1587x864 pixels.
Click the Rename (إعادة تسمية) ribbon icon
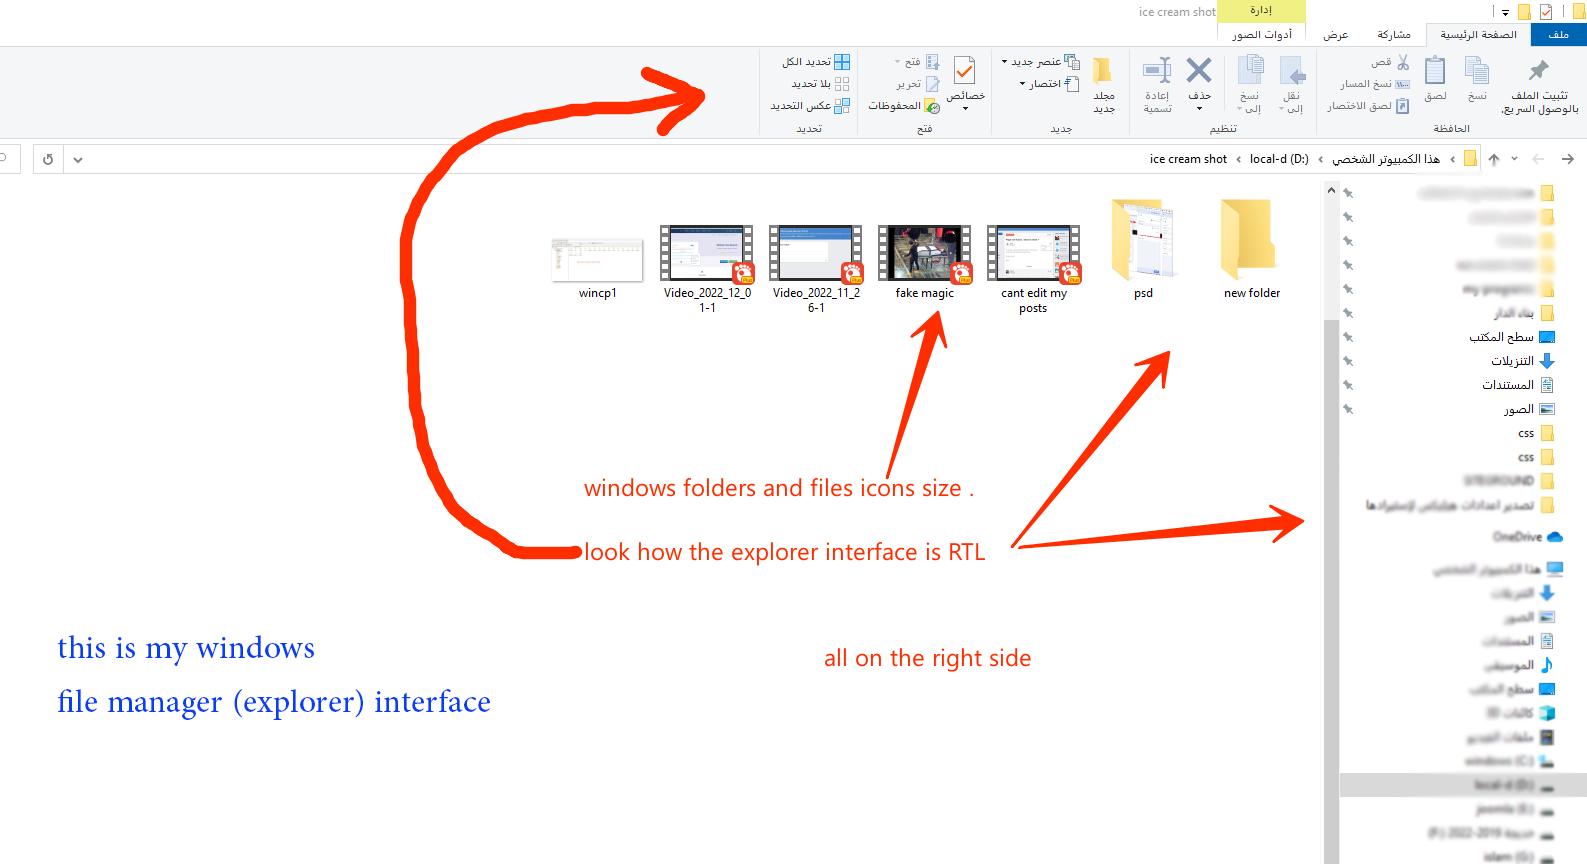[x=1157, y=71]
